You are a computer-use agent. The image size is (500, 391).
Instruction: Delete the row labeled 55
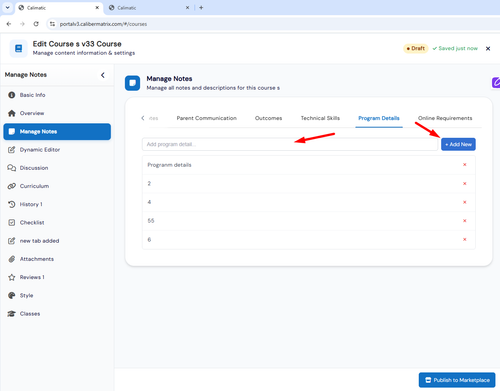click(x=465, y=221)
